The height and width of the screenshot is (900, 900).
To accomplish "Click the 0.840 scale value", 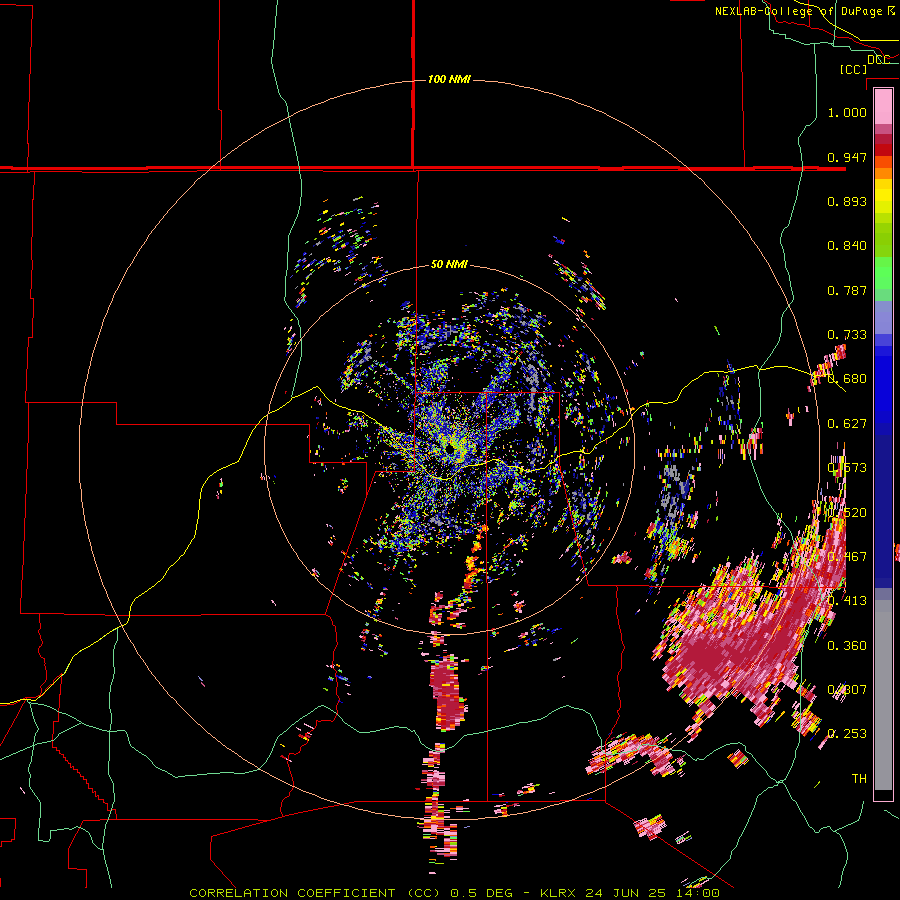I will click(x=847, y=246).
